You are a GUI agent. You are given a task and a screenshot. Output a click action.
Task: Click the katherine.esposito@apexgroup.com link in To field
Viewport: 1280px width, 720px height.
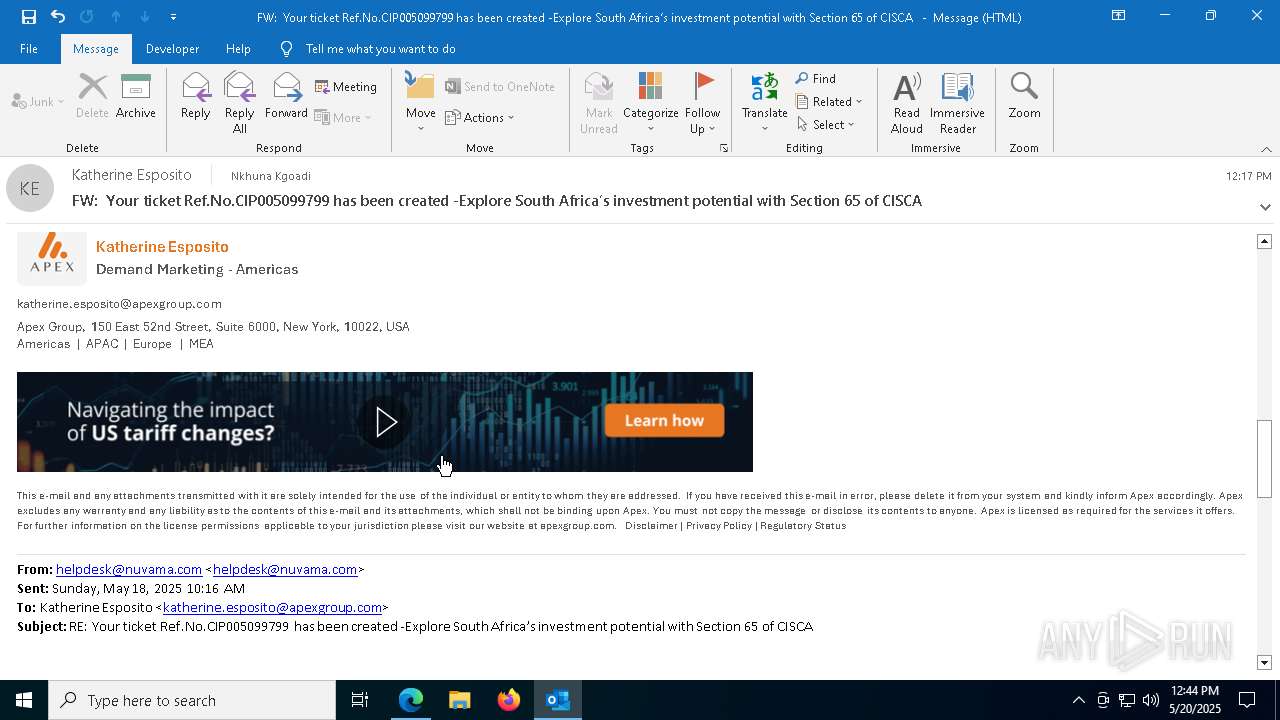(272, 607)
